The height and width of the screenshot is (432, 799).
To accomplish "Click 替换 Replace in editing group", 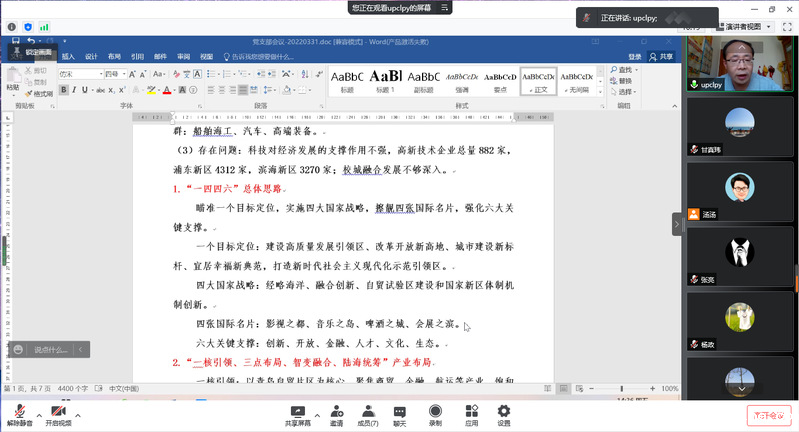I will [x=622, y=81].
